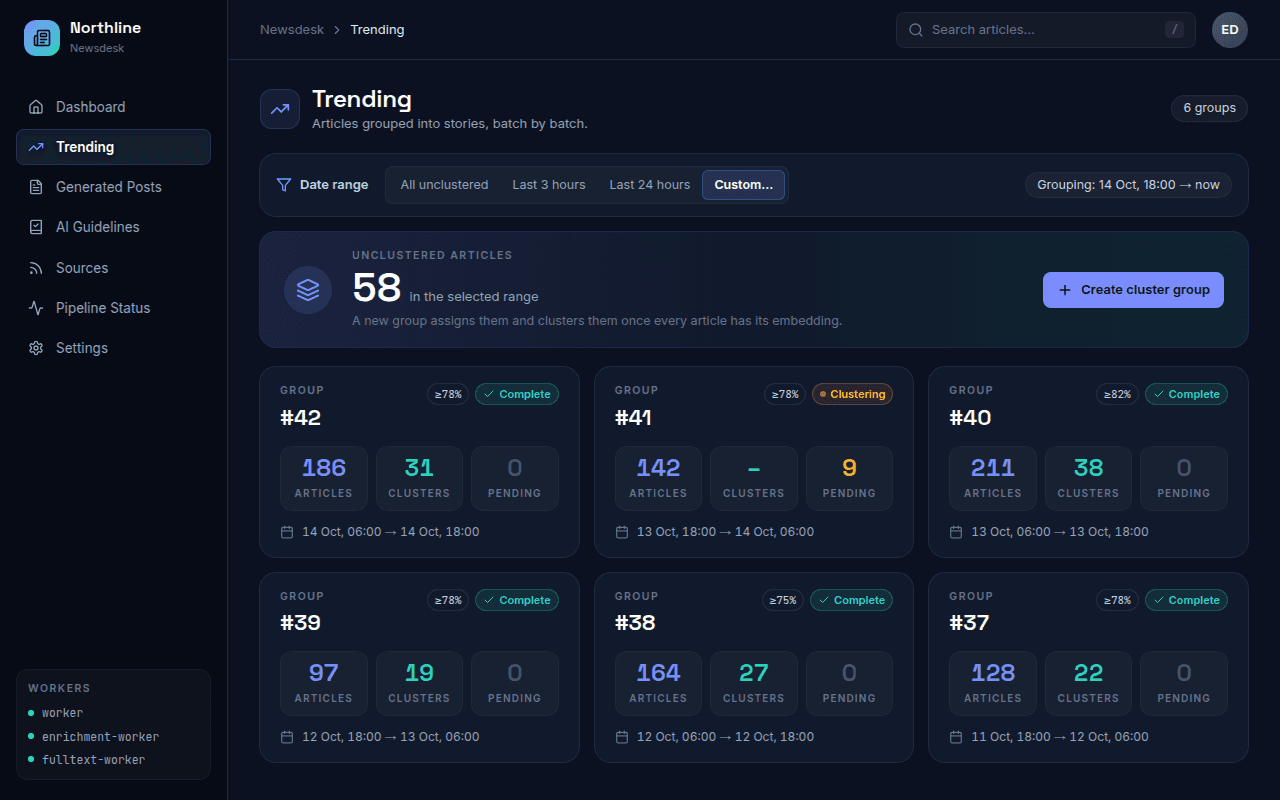
Task: Click the Generated Posts document icon
Action: [x=36, y=187]
